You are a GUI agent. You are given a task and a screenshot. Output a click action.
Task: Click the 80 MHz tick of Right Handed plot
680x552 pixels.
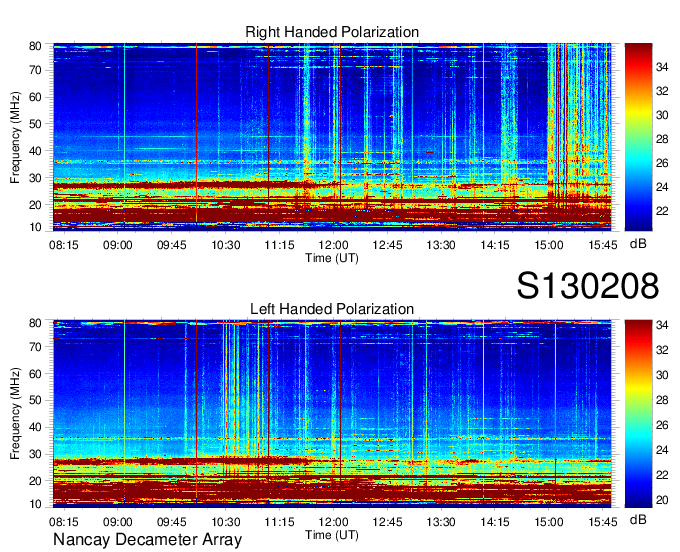pos(35,46)
